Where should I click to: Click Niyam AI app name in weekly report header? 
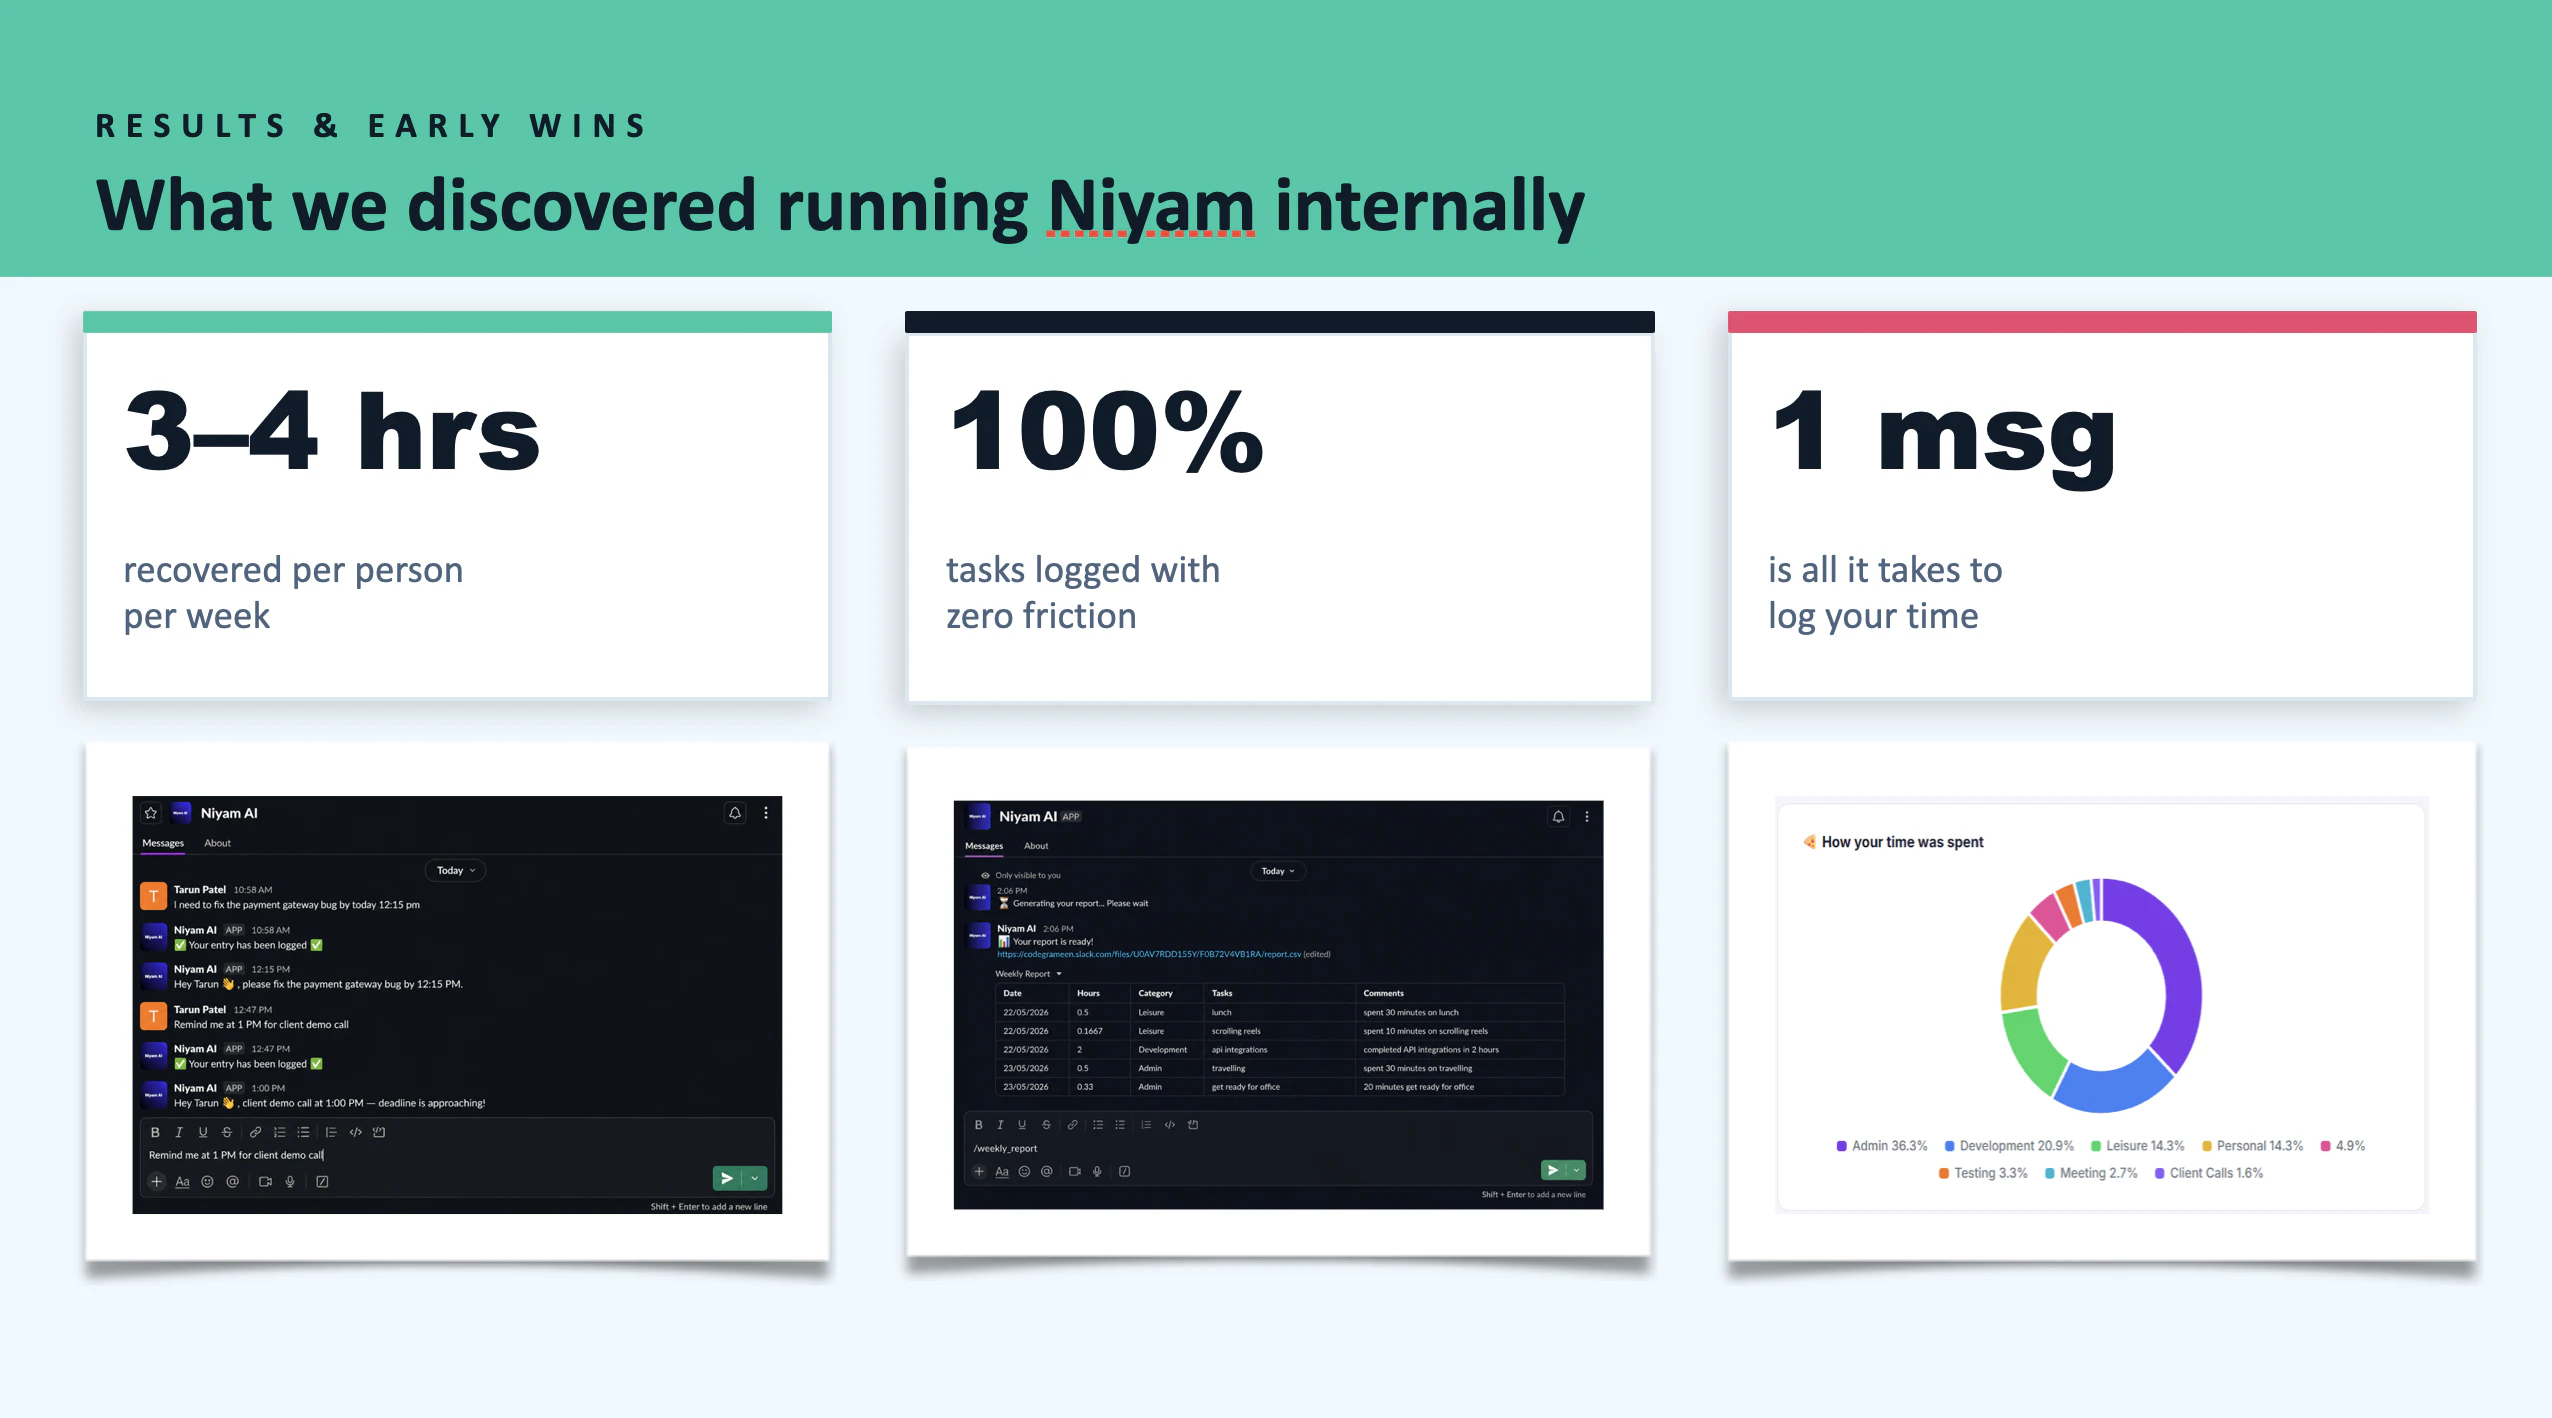click(x=1028, y=816)
